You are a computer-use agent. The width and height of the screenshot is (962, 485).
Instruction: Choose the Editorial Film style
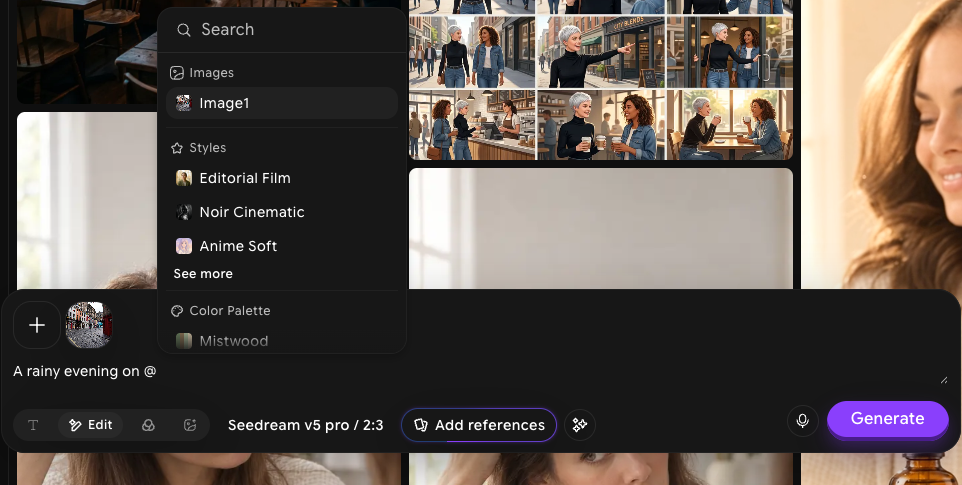click(282, 178)
